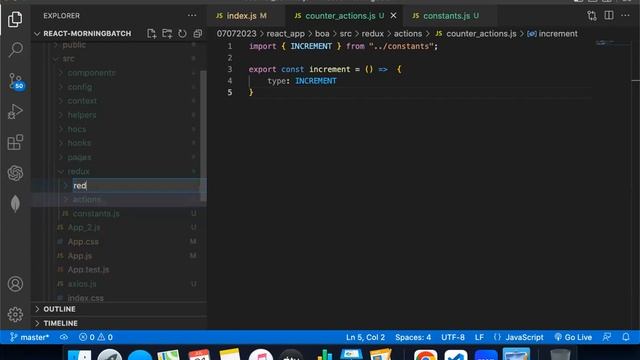The height and width of the screenshot is (360, 640).
Task: Click New Folder icon in Explorer header
Action: 167,33
